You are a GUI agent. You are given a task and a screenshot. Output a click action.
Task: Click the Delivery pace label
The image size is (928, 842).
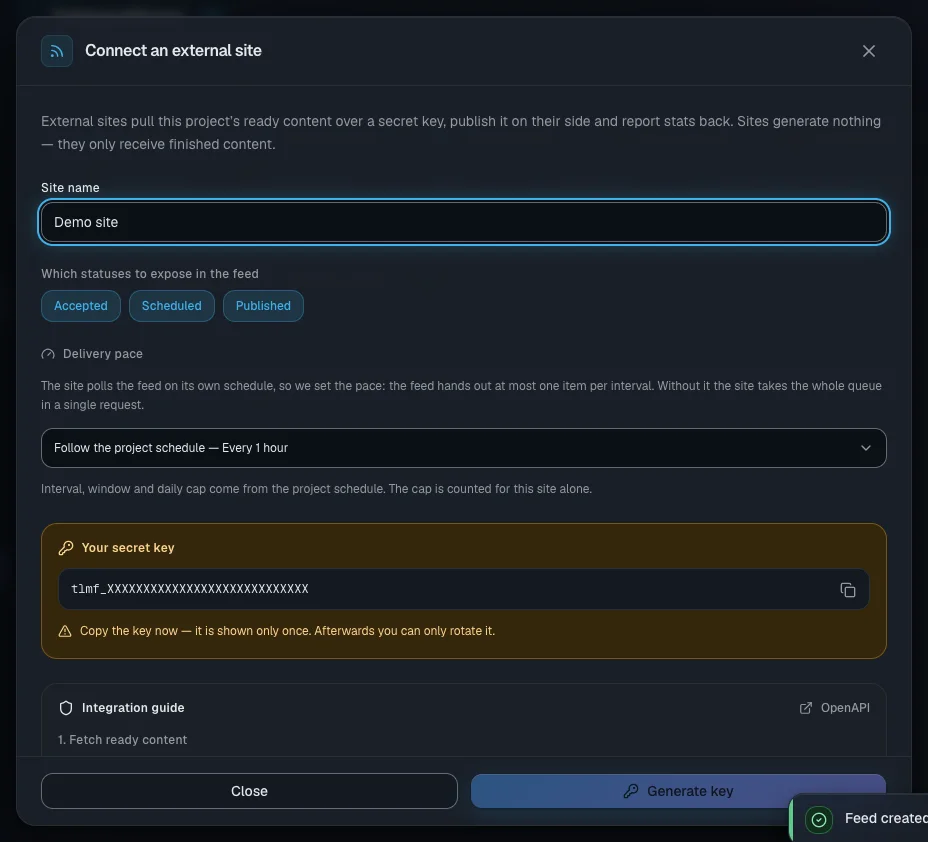[103, 354]
